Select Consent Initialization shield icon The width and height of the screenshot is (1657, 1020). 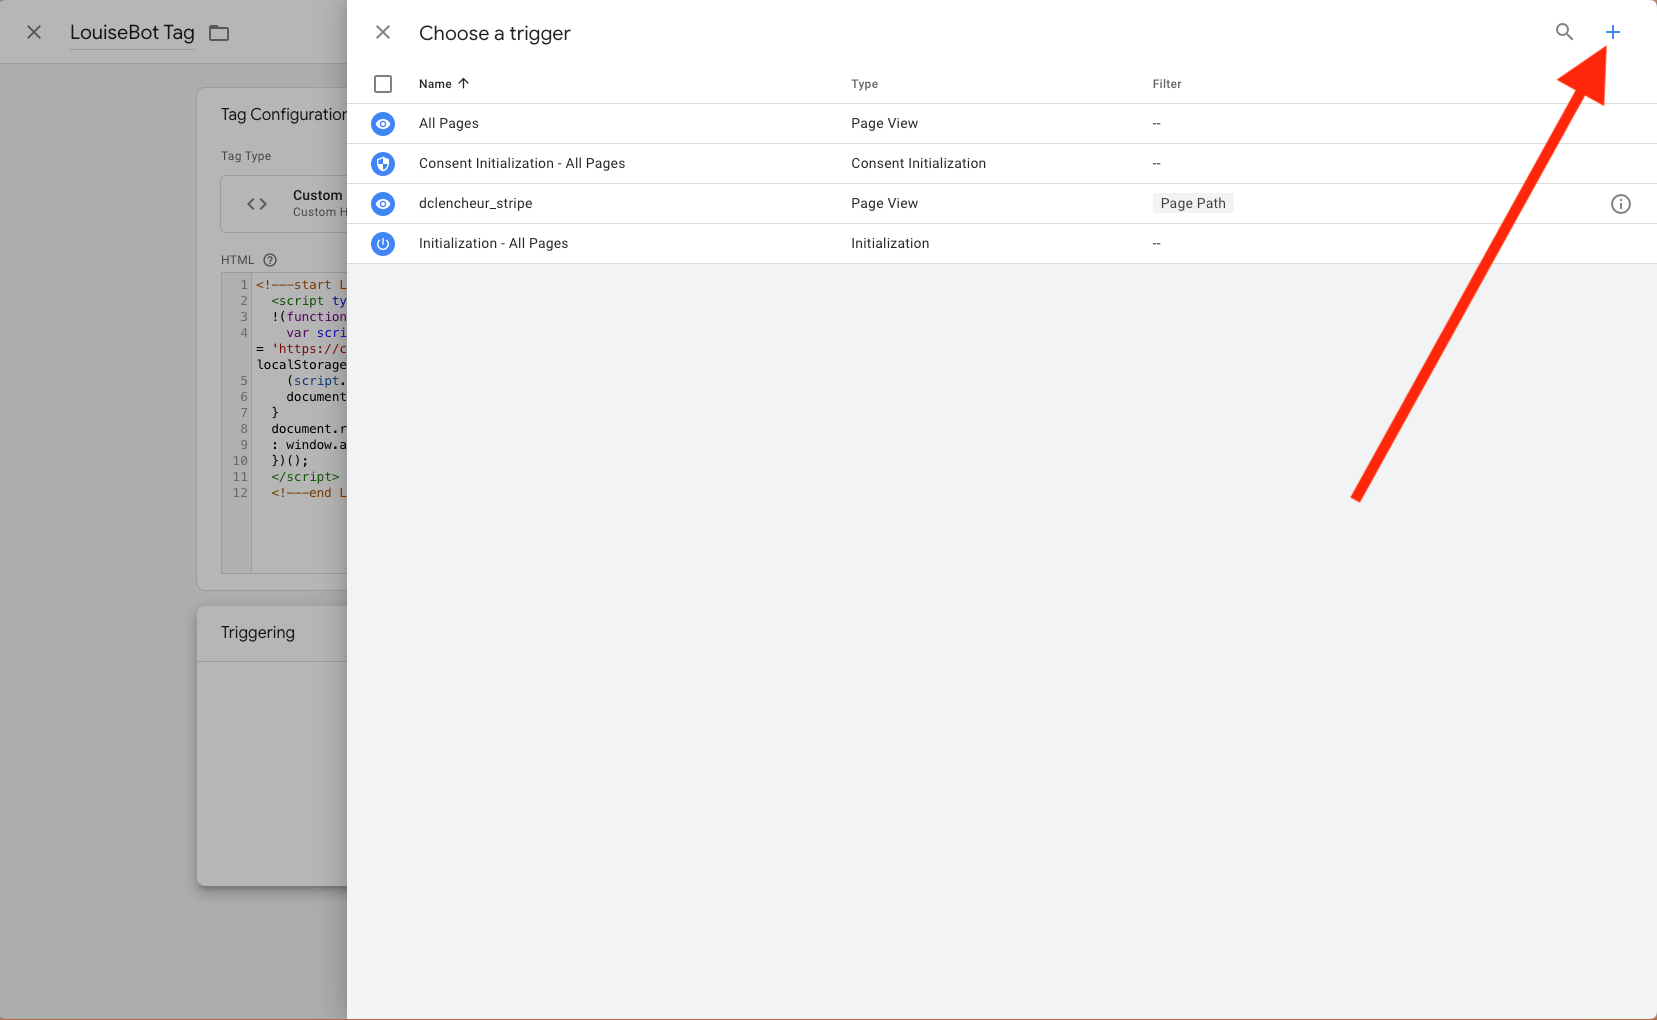click(383, 164)
